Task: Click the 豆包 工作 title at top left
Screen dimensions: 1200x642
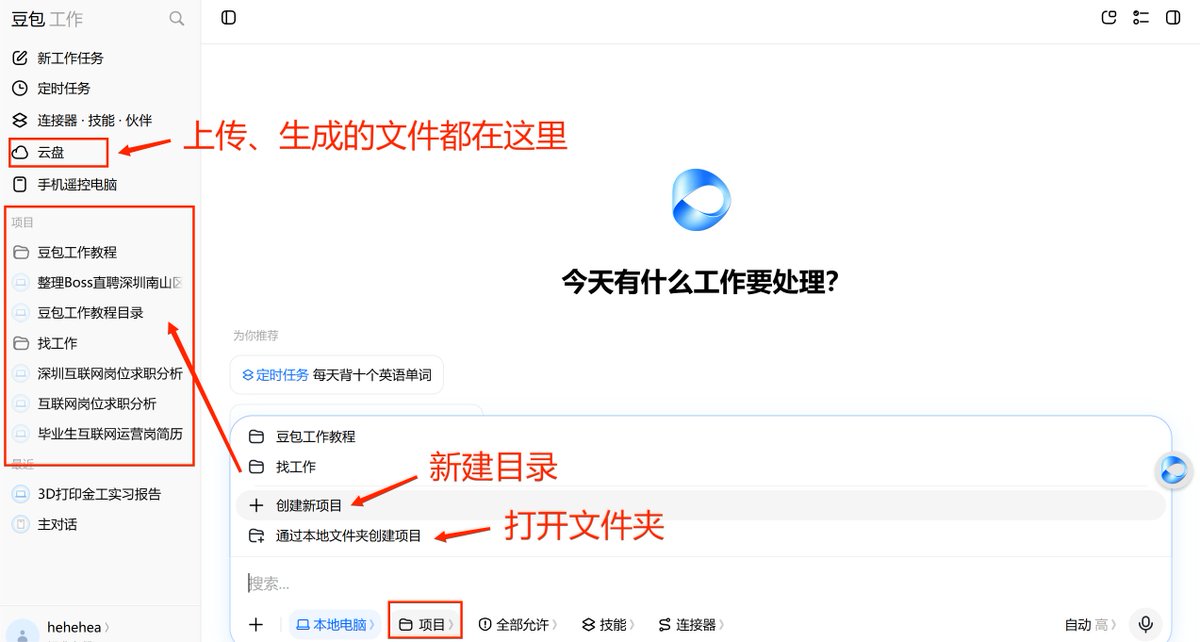Action: point(47,19)
